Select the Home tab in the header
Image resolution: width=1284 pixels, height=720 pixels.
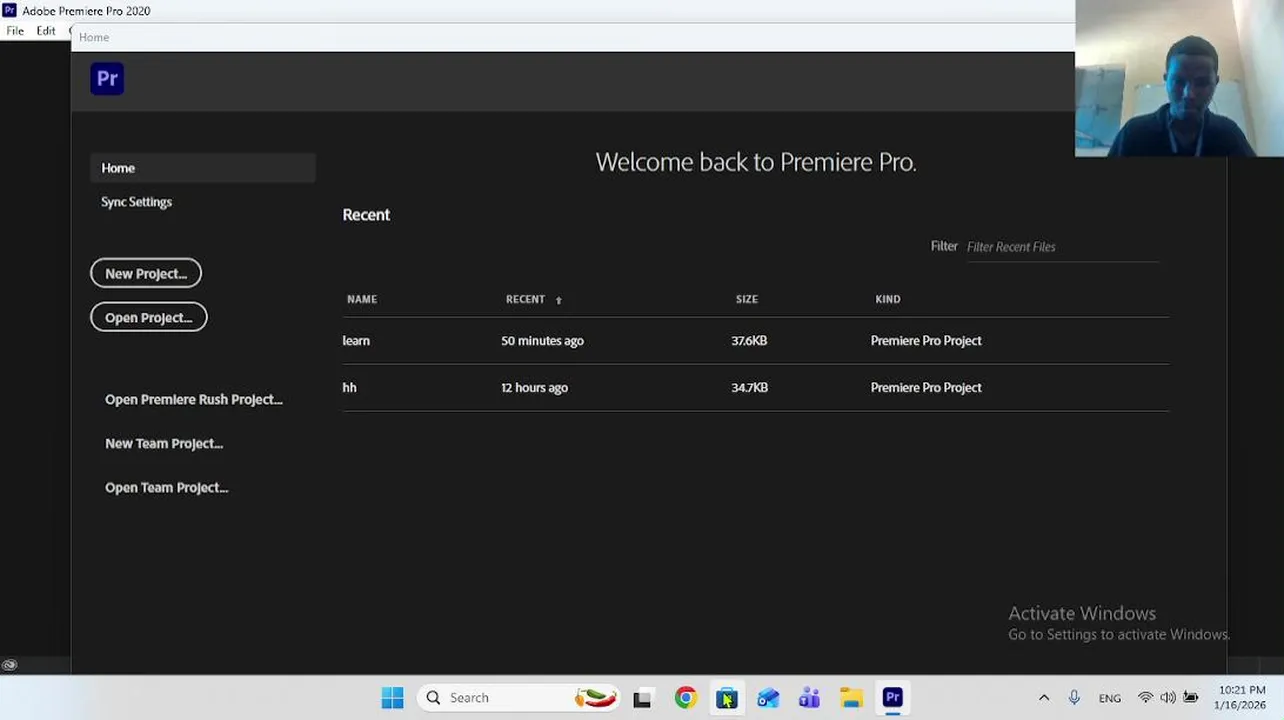click(94, 37)
